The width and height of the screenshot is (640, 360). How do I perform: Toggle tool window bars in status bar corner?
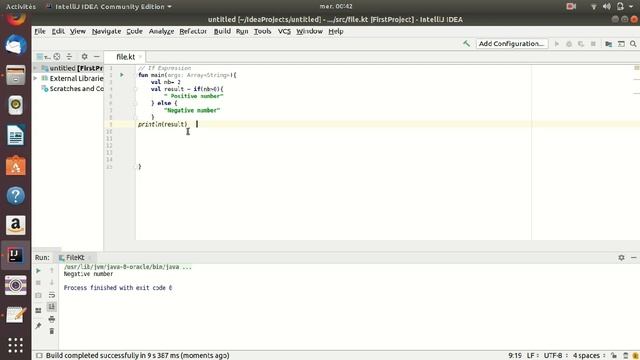(x=39, y=356)
